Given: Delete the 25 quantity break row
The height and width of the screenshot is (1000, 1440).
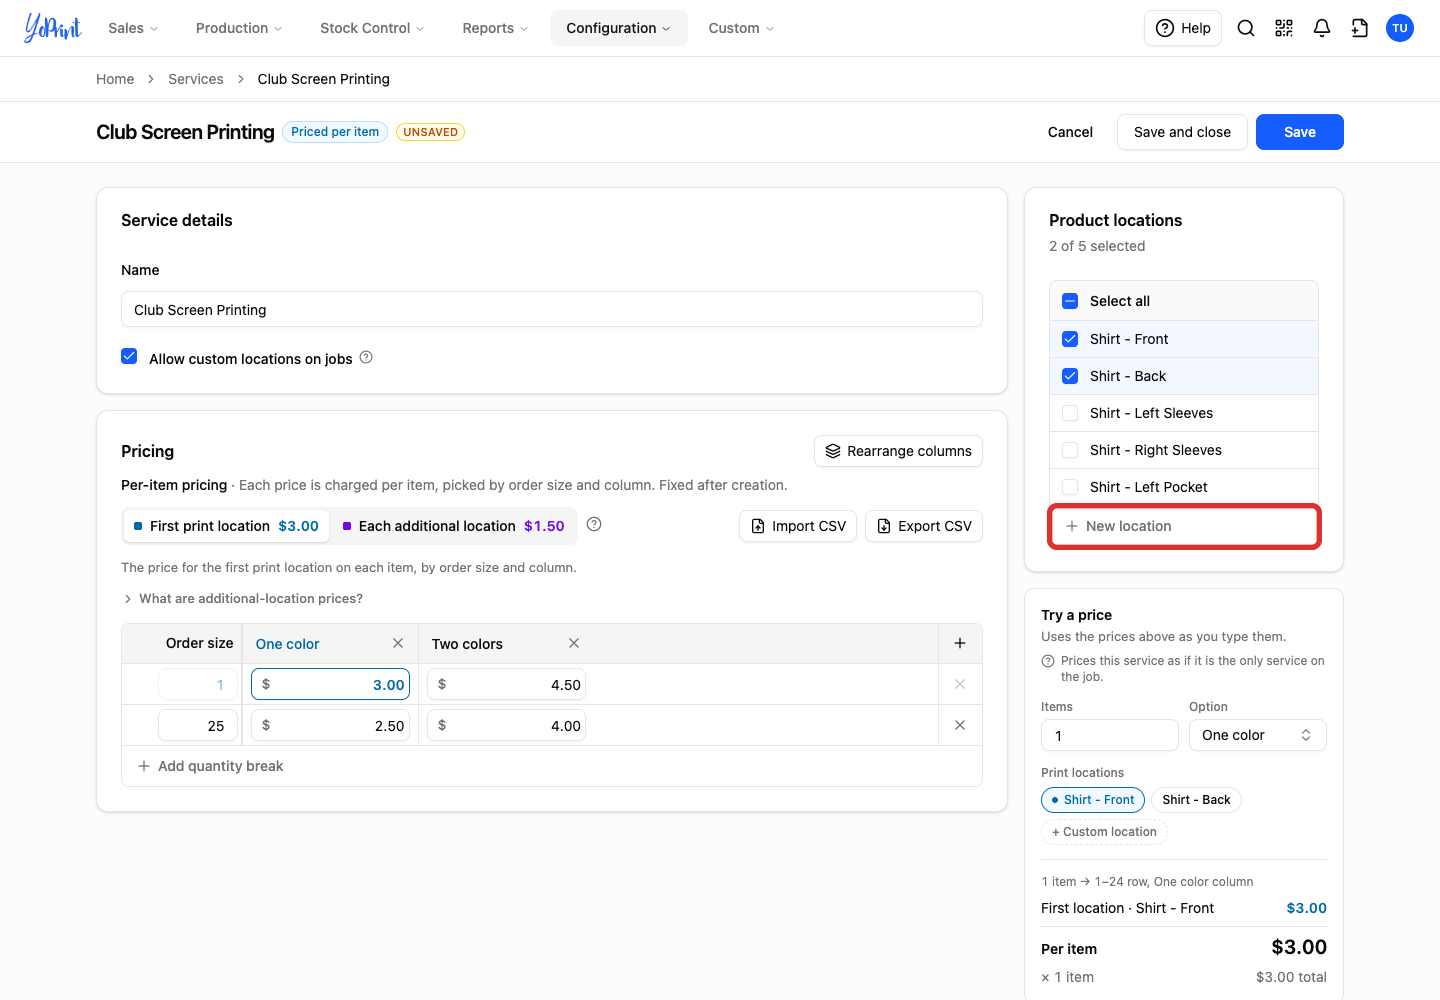Looking at the screenshot, I should (x=960, y=725).
